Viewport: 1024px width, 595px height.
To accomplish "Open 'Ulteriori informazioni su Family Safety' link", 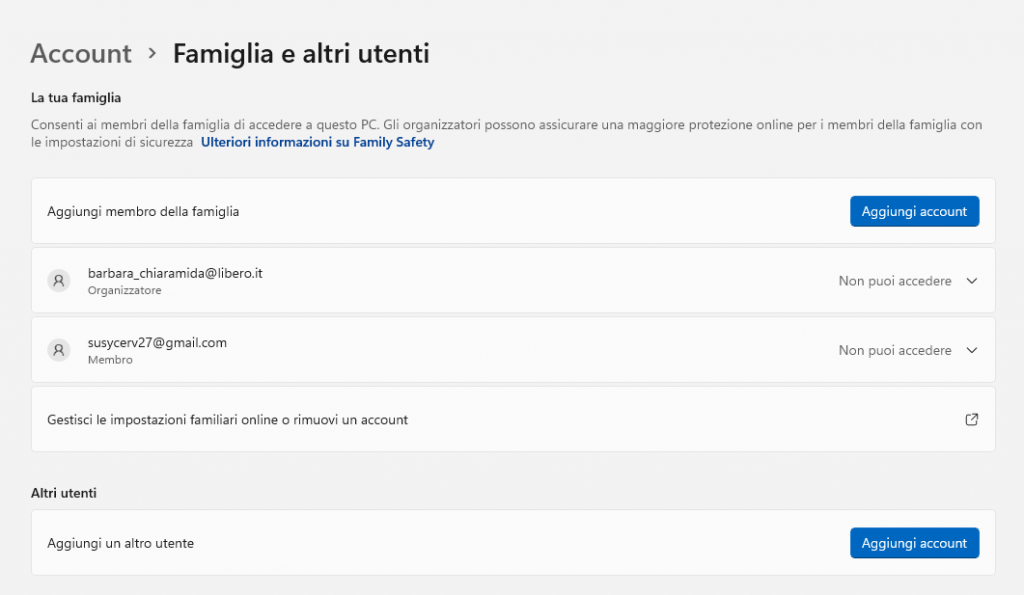I will click(x=317, y=143).
